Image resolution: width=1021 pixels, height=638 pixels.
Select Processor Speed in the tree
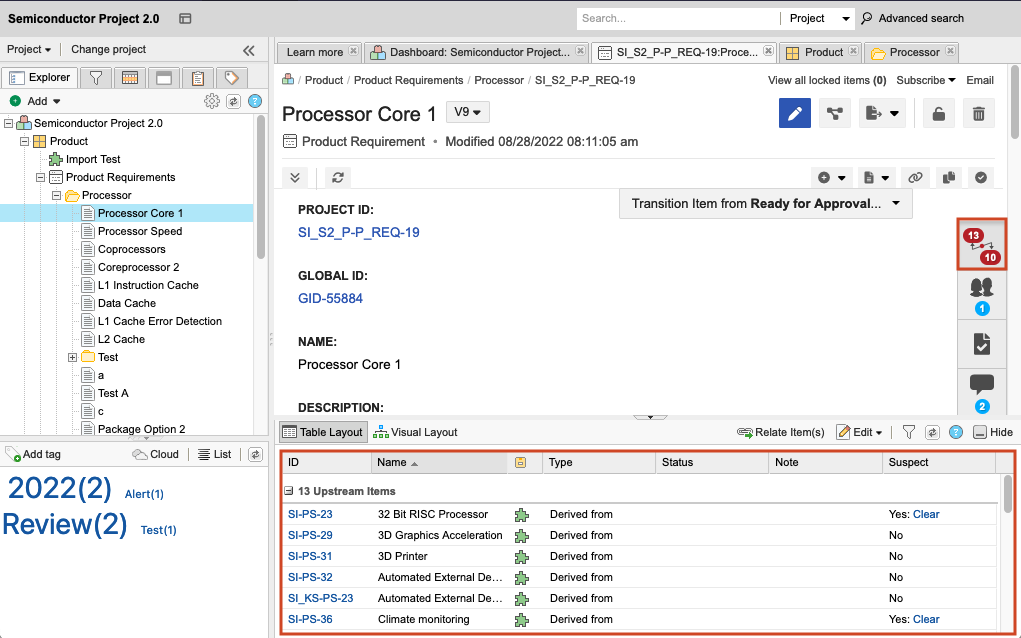[x=140, y=231]
